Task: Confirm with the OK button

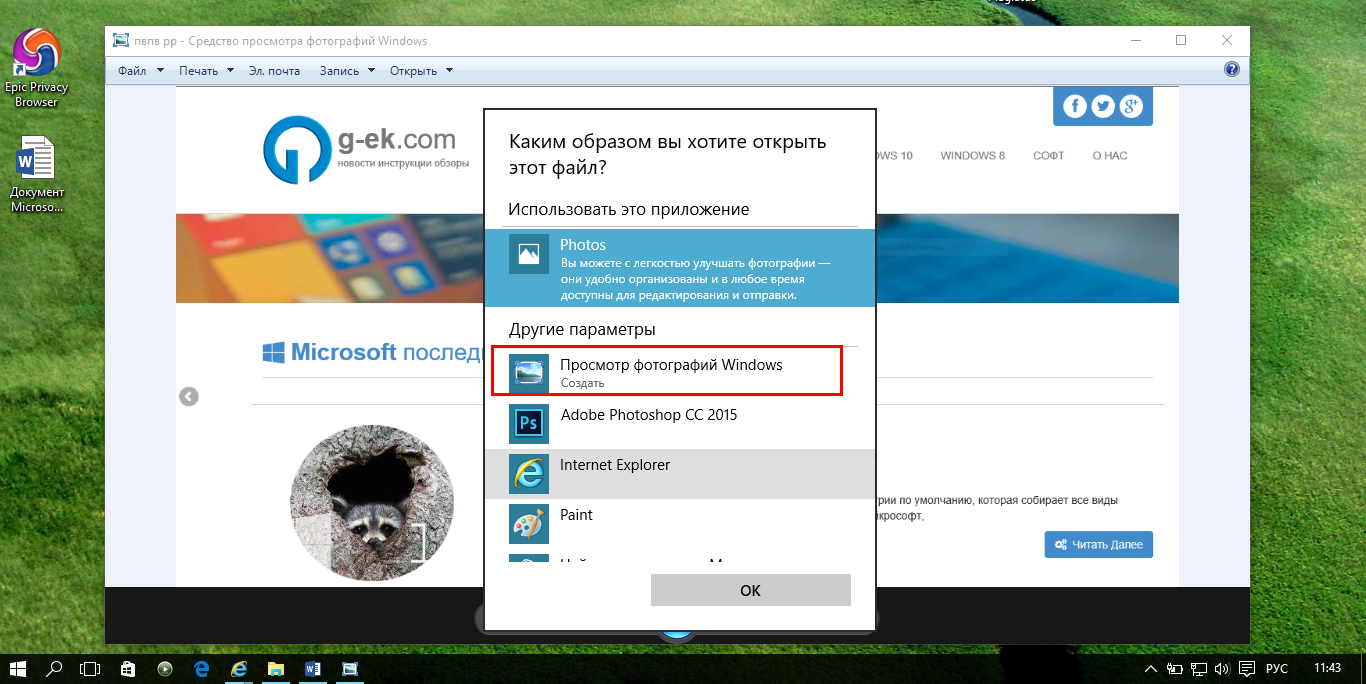Action: click(751, 590)
